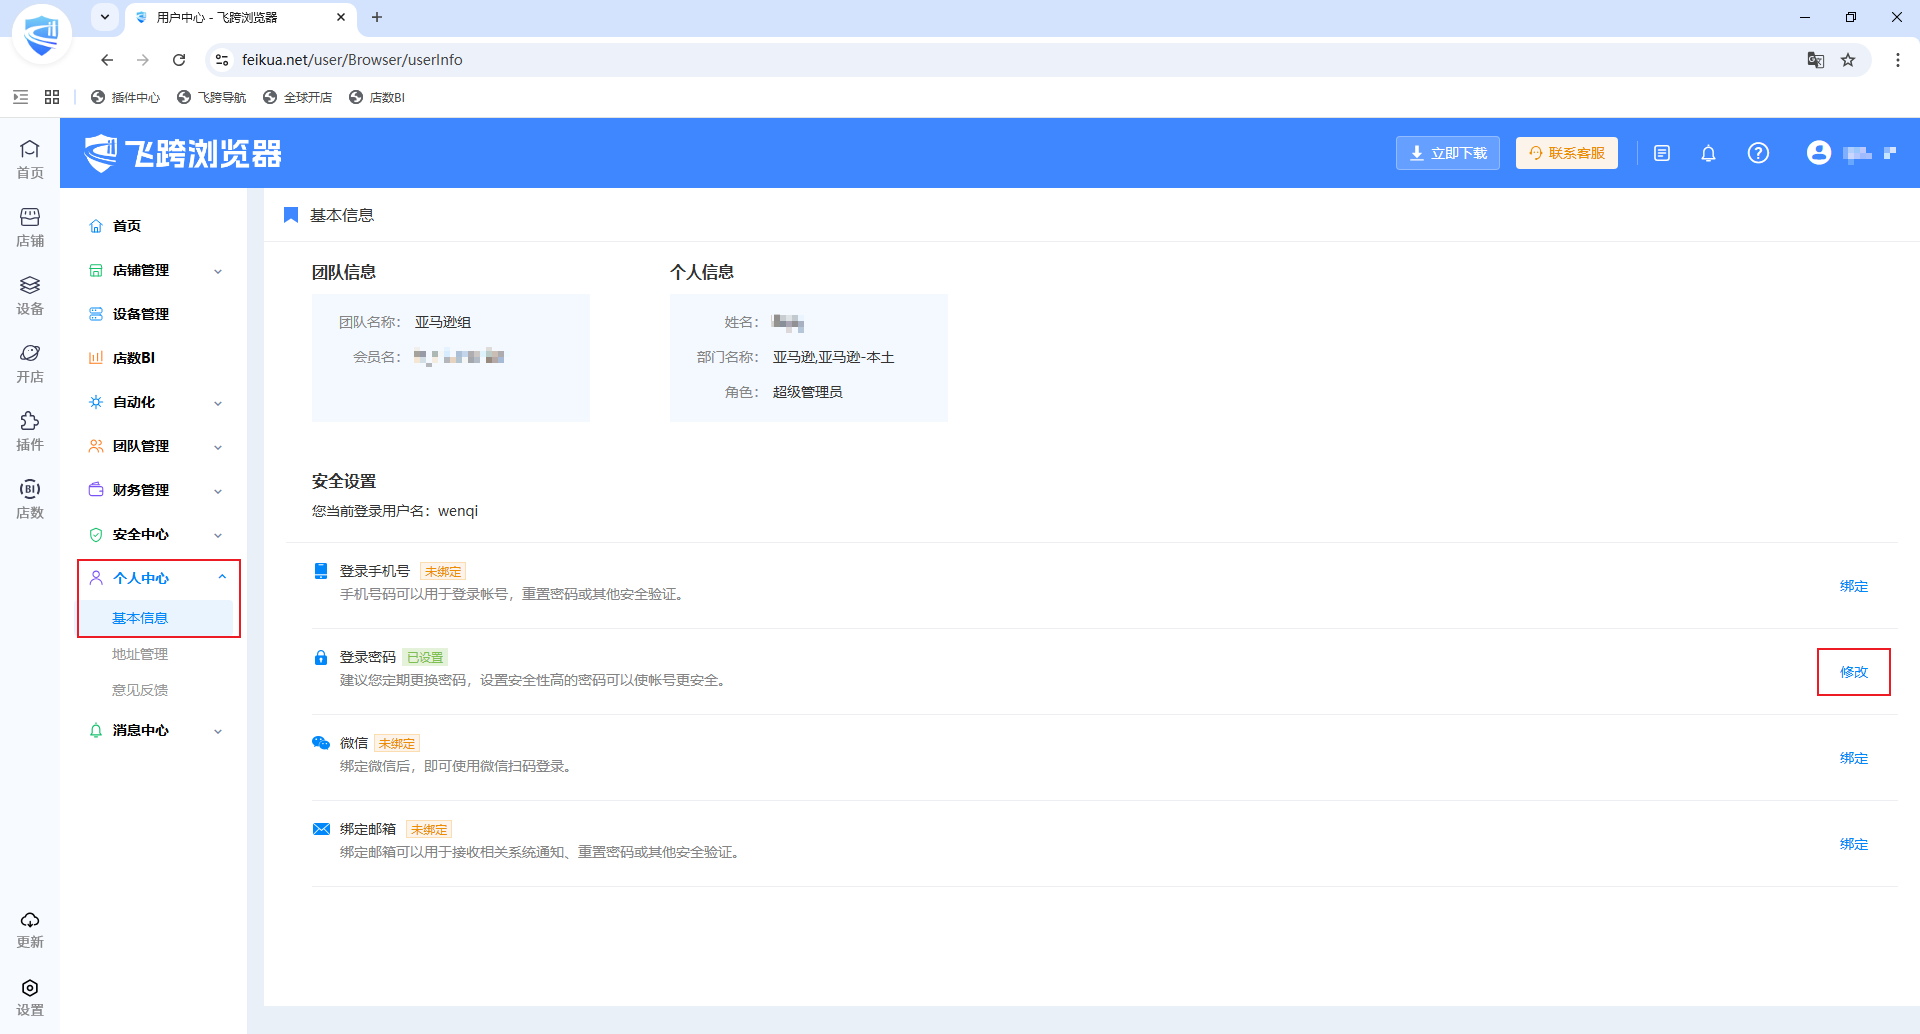This screenshot has height=1034, width=1920.
Task: Expand the 消息中心 menu
Action: (x=156, y=730)
